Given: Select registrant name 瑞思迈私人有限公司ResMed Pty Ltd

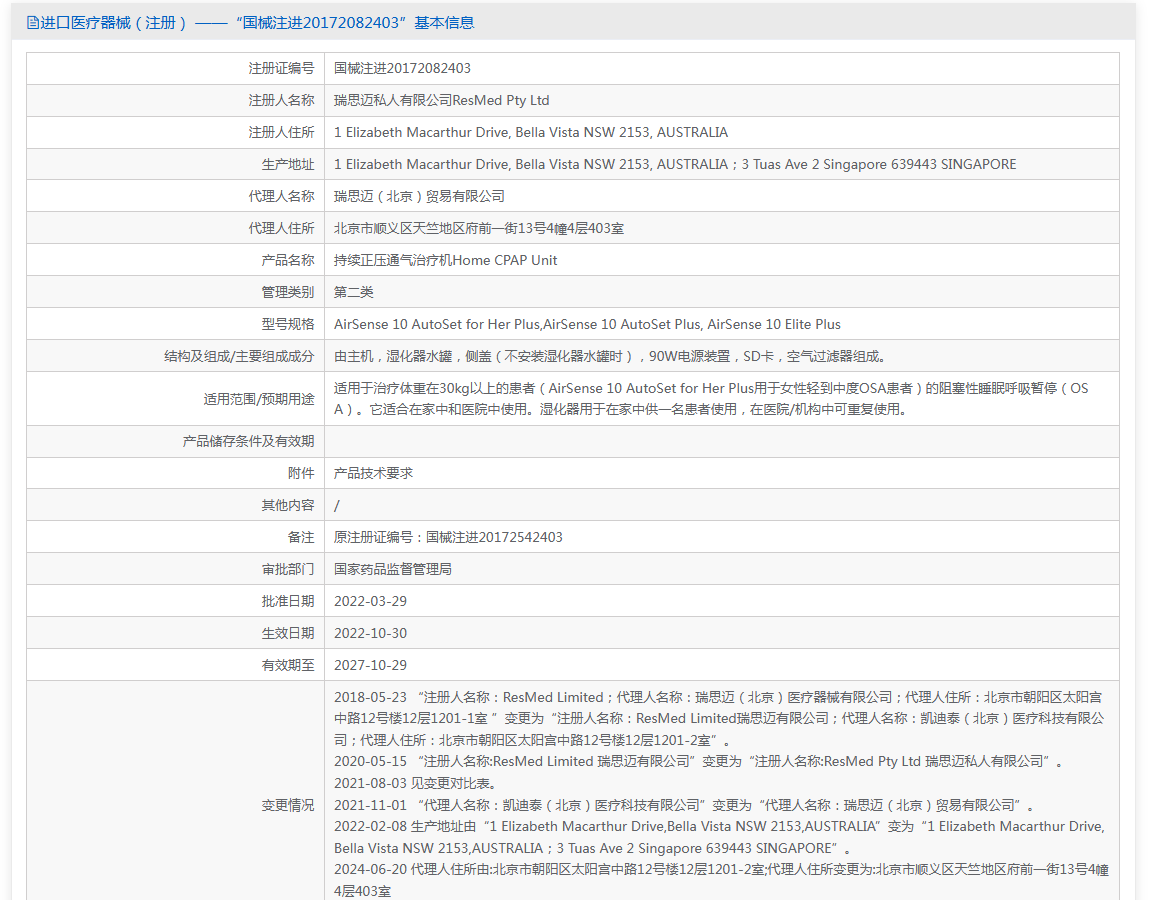Looking at the screenshot, I should pos(442,100).
